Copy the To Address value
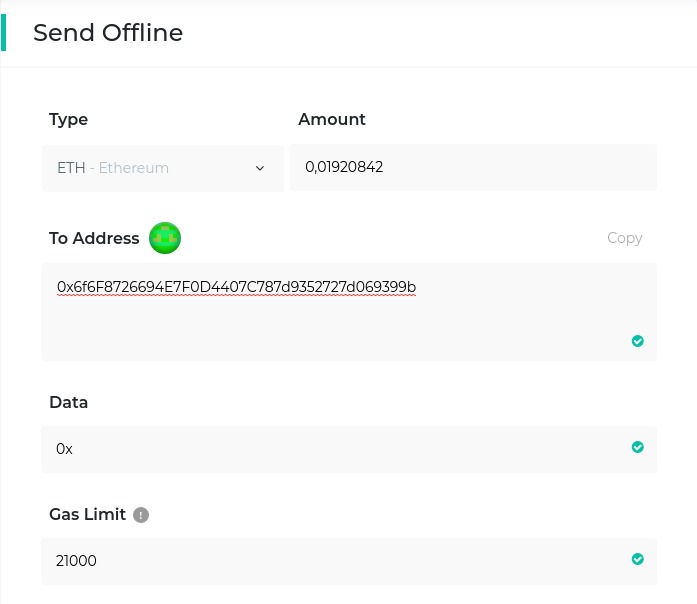Screen dimensions: 697x604 624,238
